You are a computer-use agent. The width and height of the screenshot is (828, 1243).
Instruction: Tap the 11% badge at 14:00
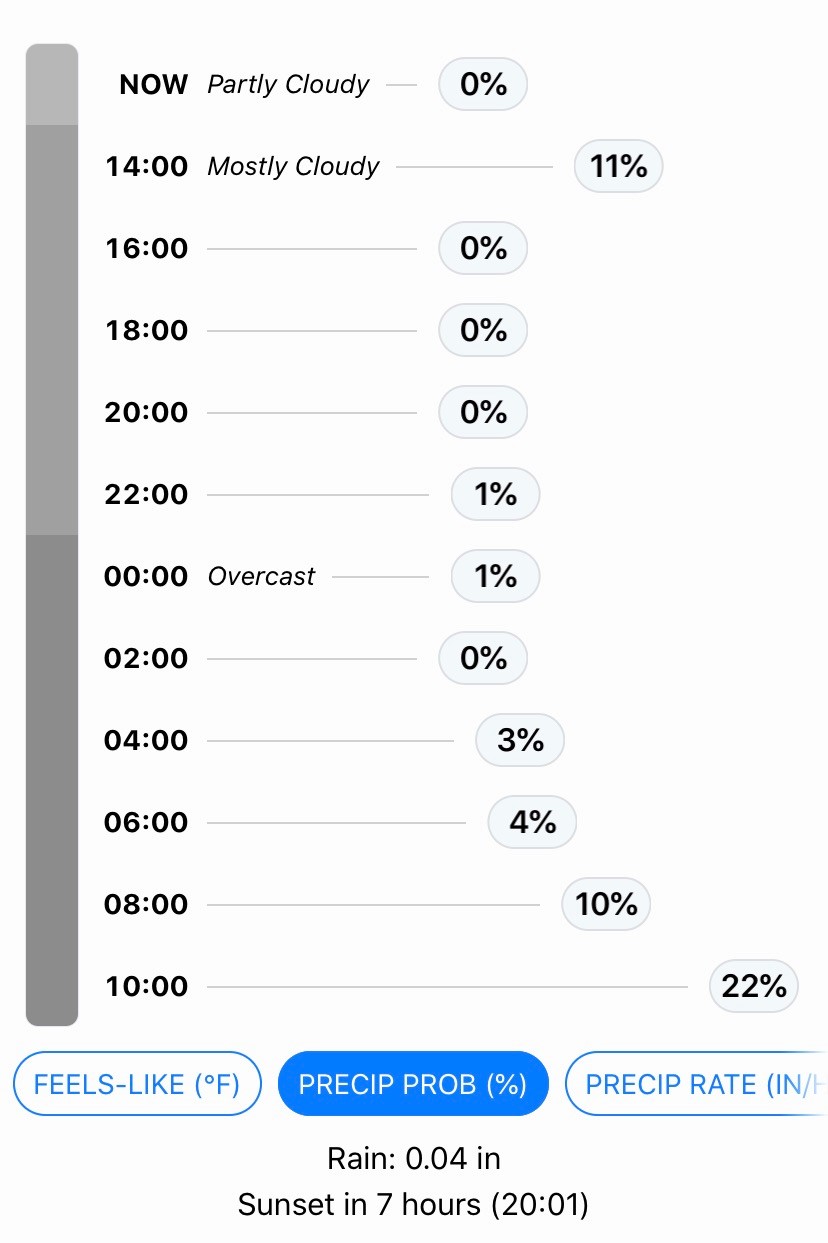618,166
